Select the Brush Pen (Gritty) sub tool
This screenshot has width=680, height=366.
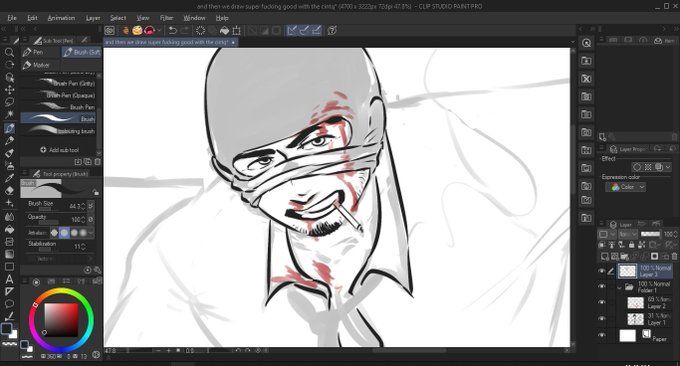(x=58, y=83)
